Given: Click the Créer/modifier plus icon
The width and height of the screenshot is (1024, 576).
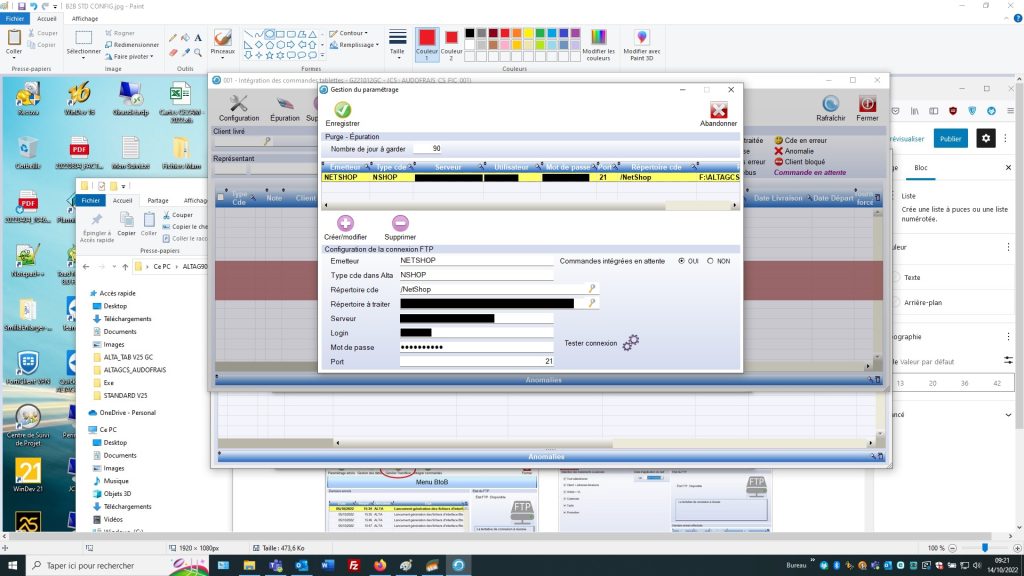Looking at the screenshot, I should click(x=345, y=224).
